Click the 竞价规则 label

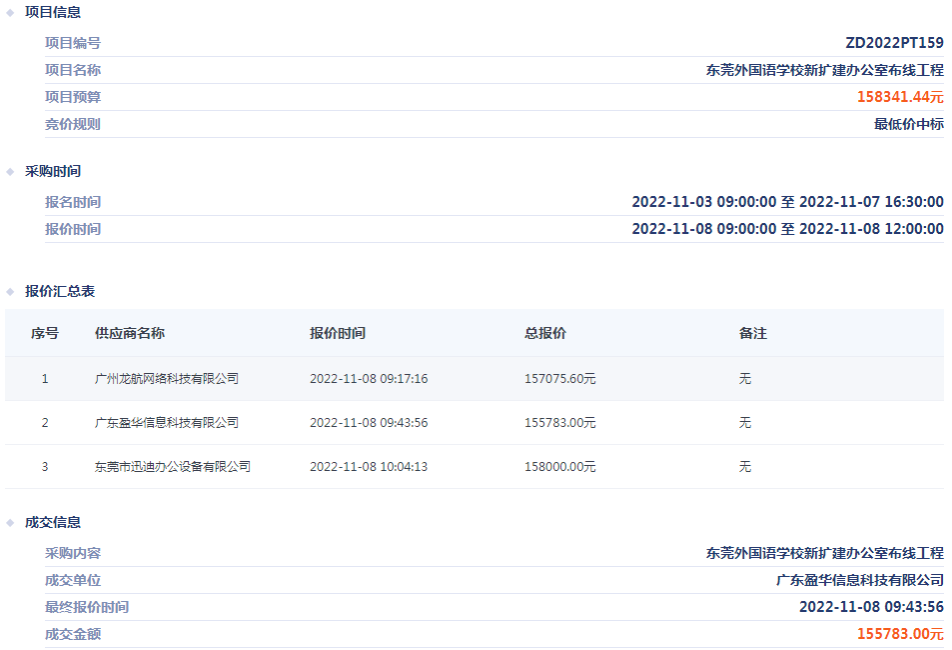[73, 124]
